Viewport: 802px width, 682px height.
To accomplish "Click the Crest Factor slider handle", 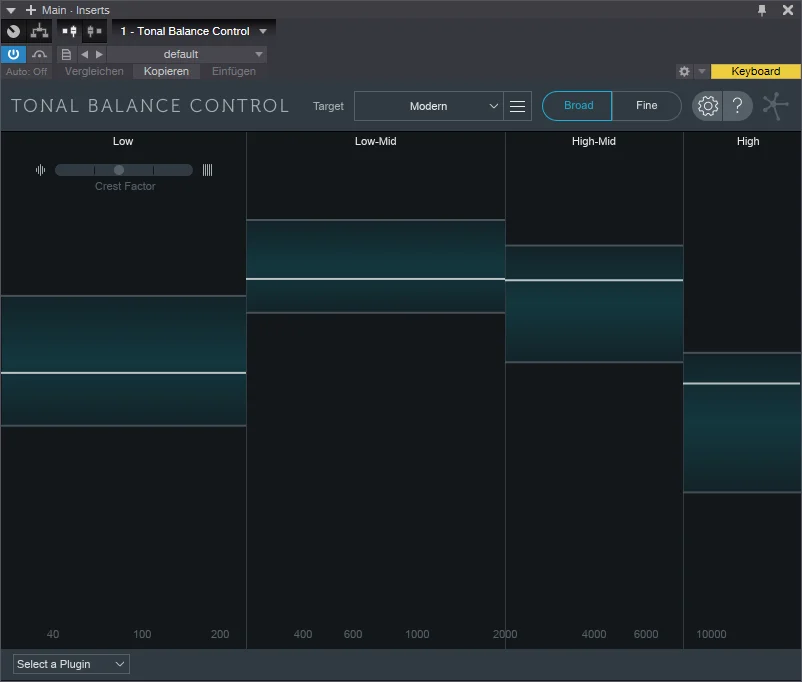I will [119, 170].
